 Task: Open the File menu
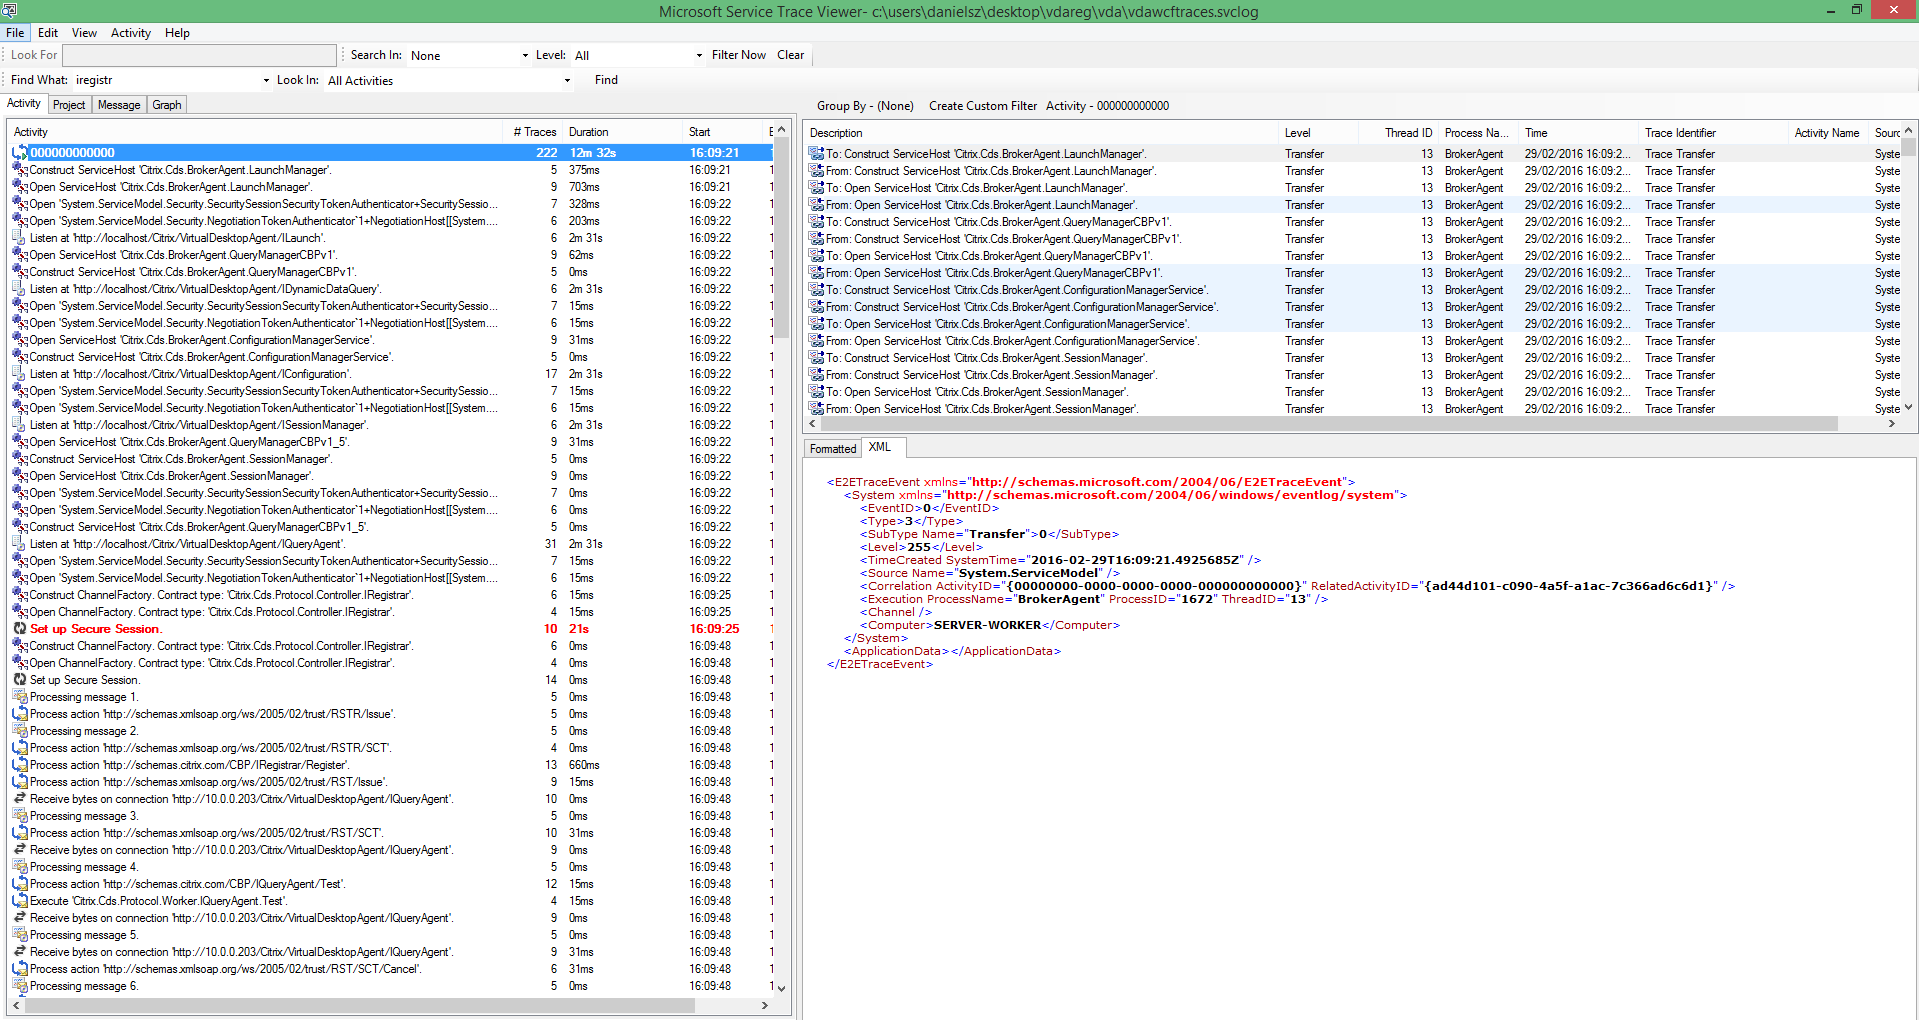15,33
